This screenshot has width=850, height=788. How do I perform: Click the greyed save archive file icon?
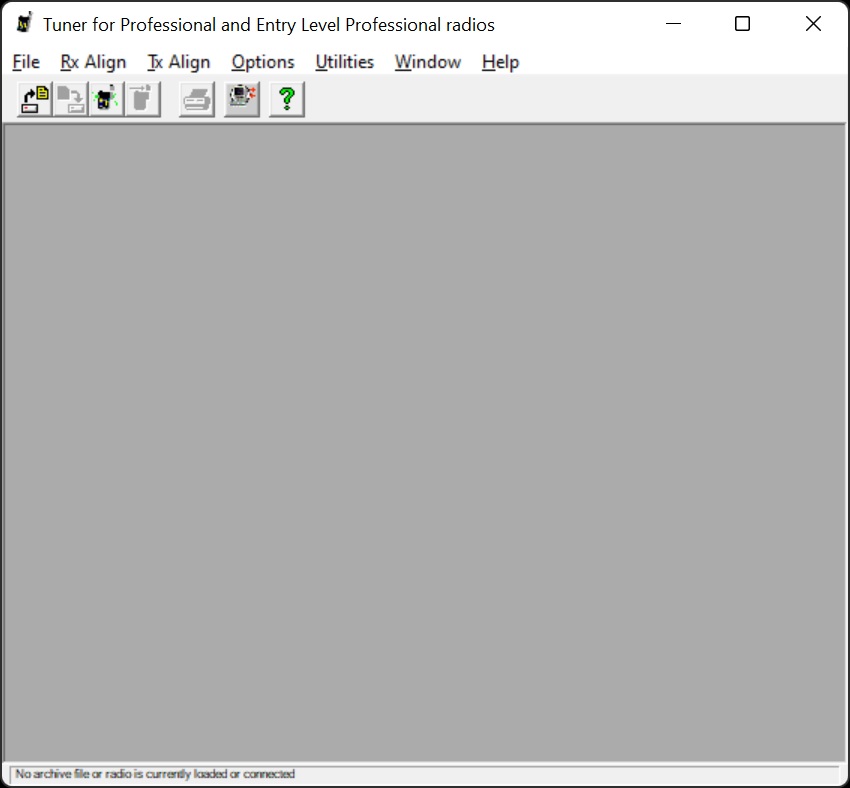(x=70, y=99)
